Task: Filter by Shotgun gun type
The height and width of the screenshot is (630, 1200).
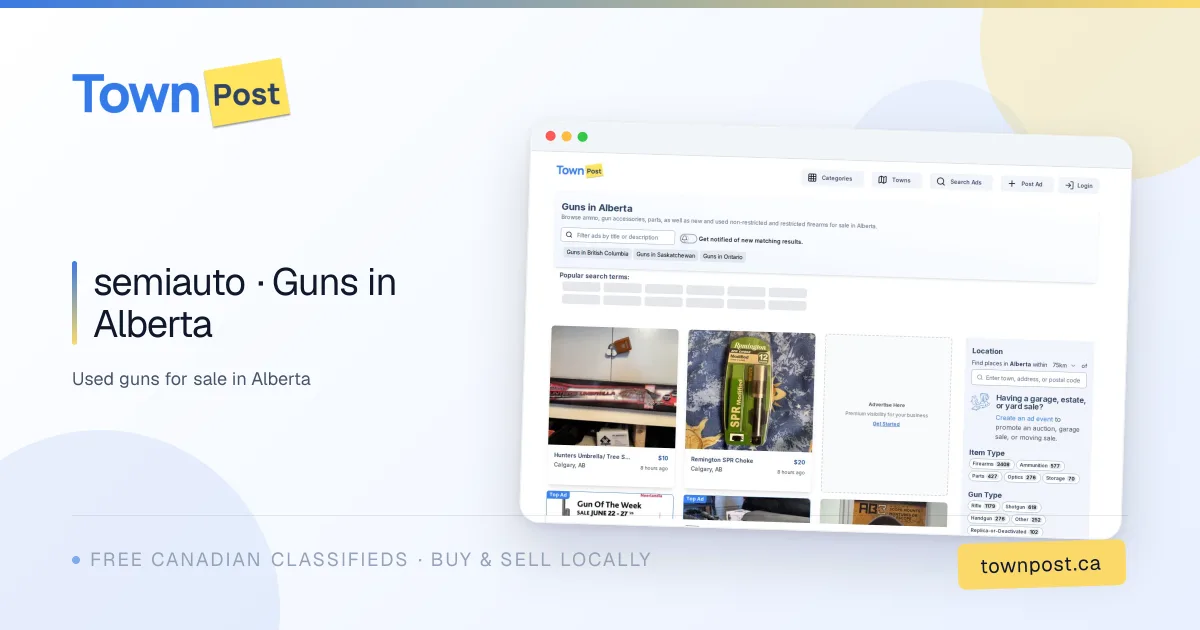Action: (x=1021, y=507)
